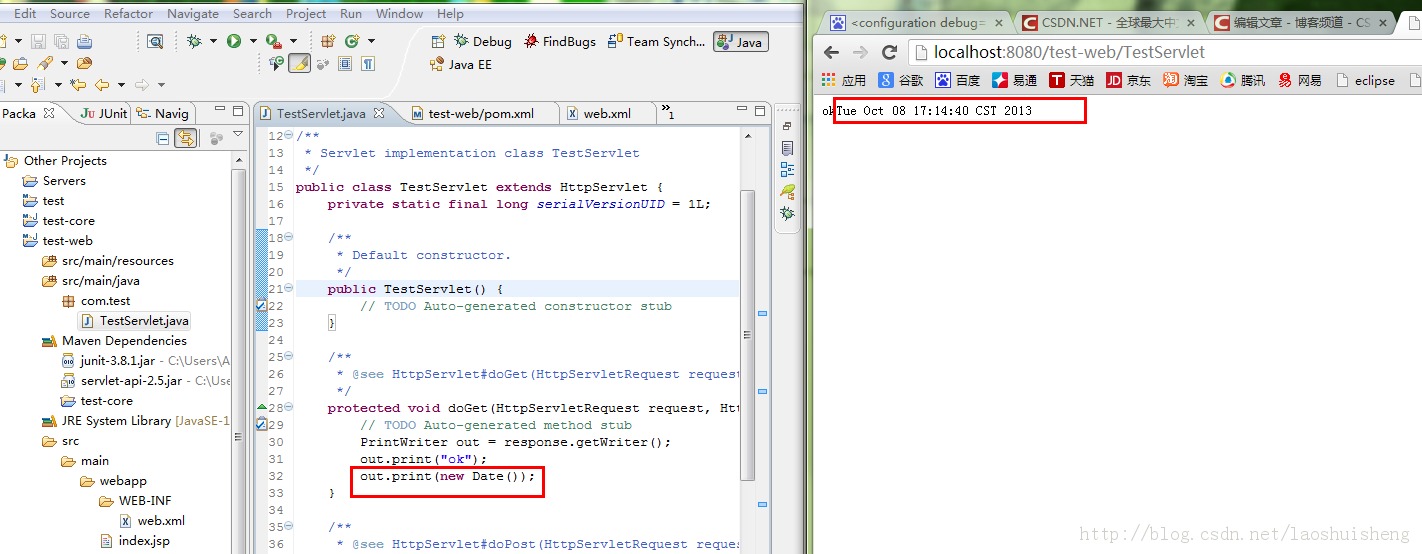Open the Window menu
The height and width of the screenshot is (554, 1422).
point(400,14)
